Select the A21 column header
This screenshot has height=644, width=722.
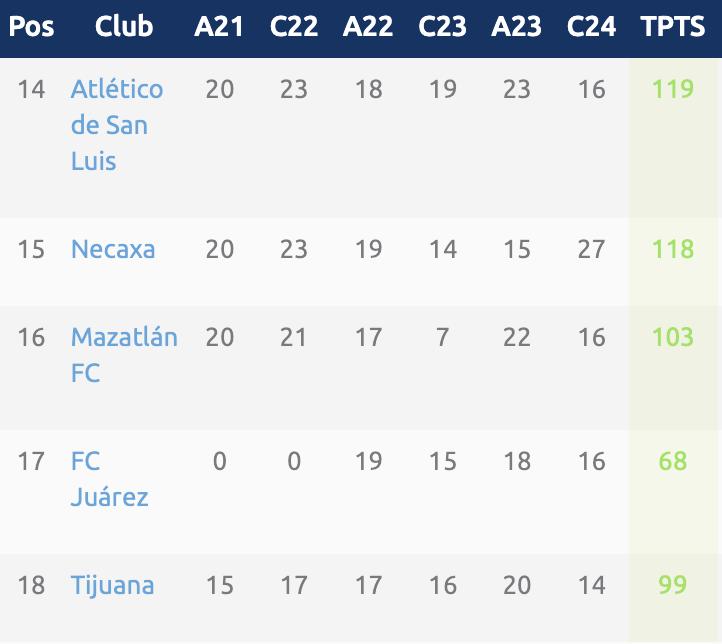click(x=219, y=27)
